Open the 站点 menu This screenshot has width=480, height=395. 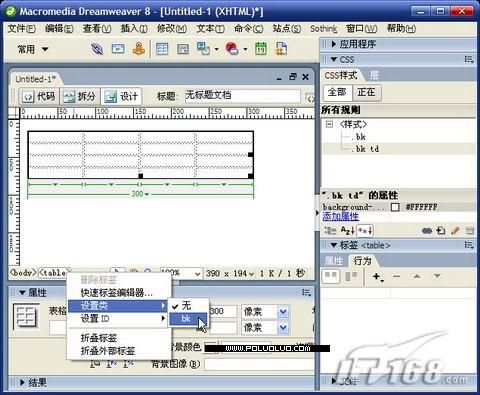point(287,29)
